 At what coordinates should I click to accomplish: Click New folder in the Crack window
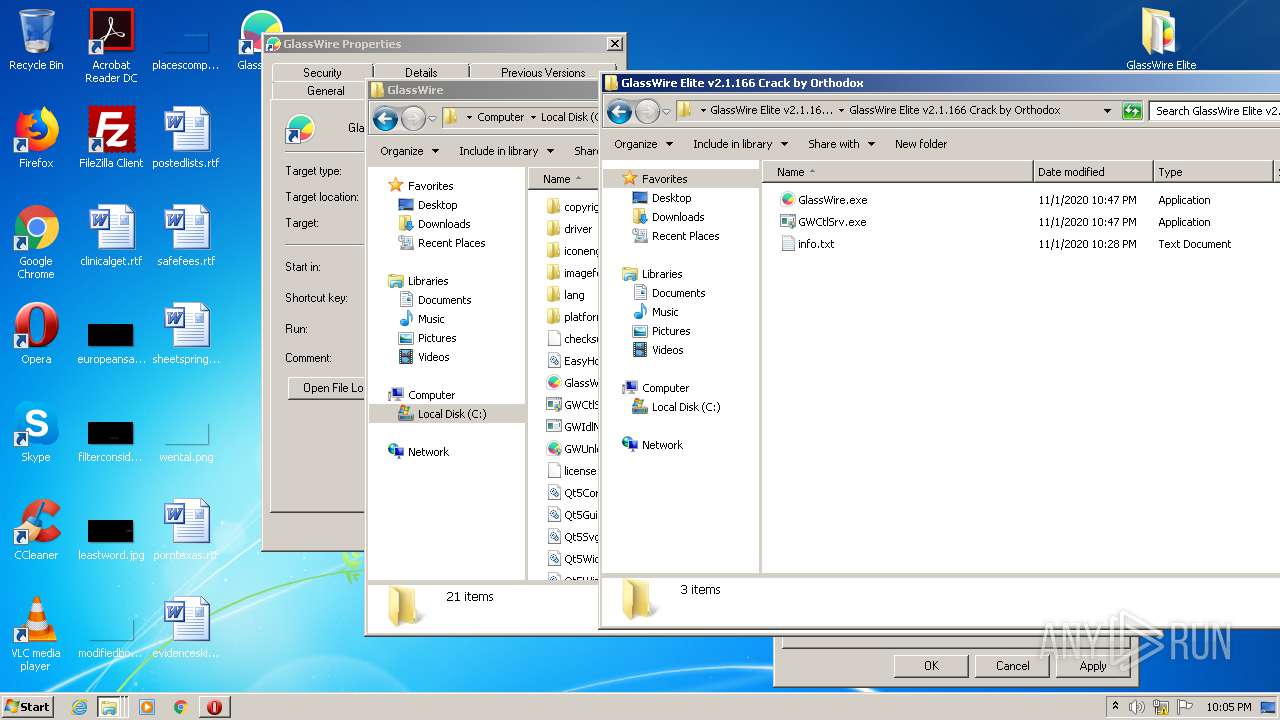921,144
